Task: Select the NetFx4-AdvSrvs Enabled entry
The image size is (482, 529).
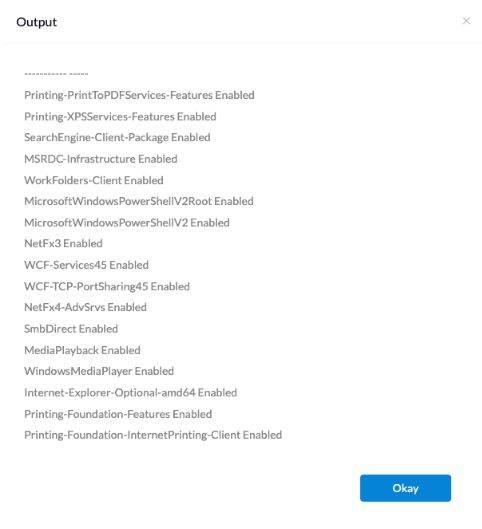Action: [85, 307]
